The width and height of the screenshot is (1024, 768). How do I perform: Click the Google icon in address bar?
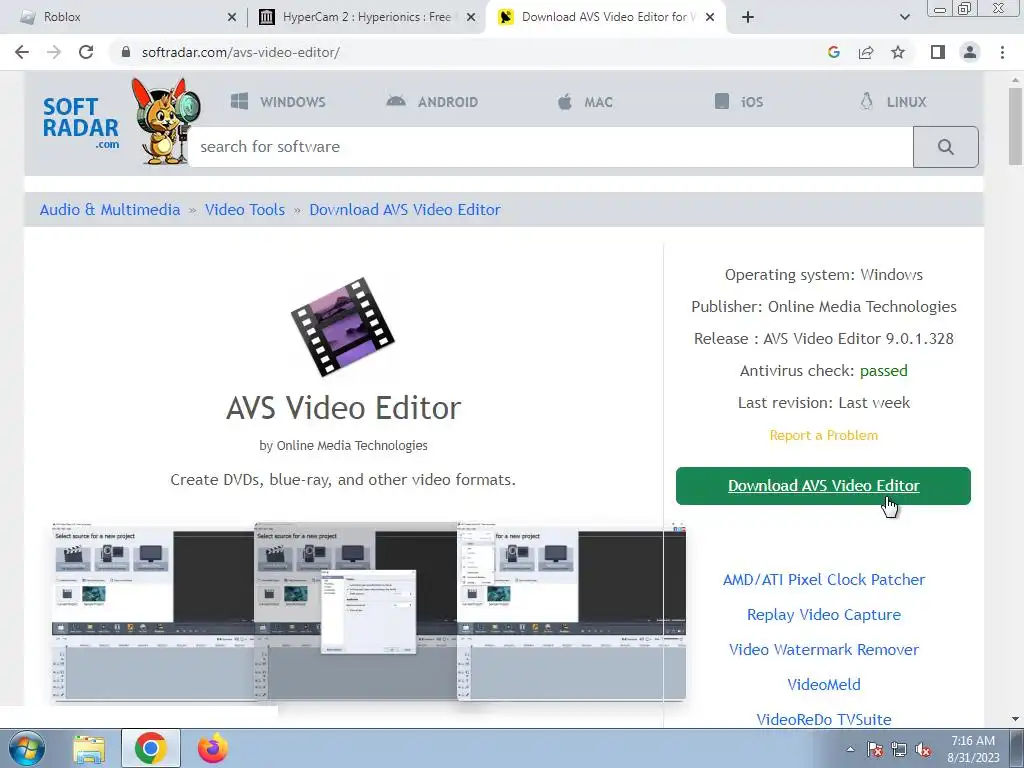[833, 52]
